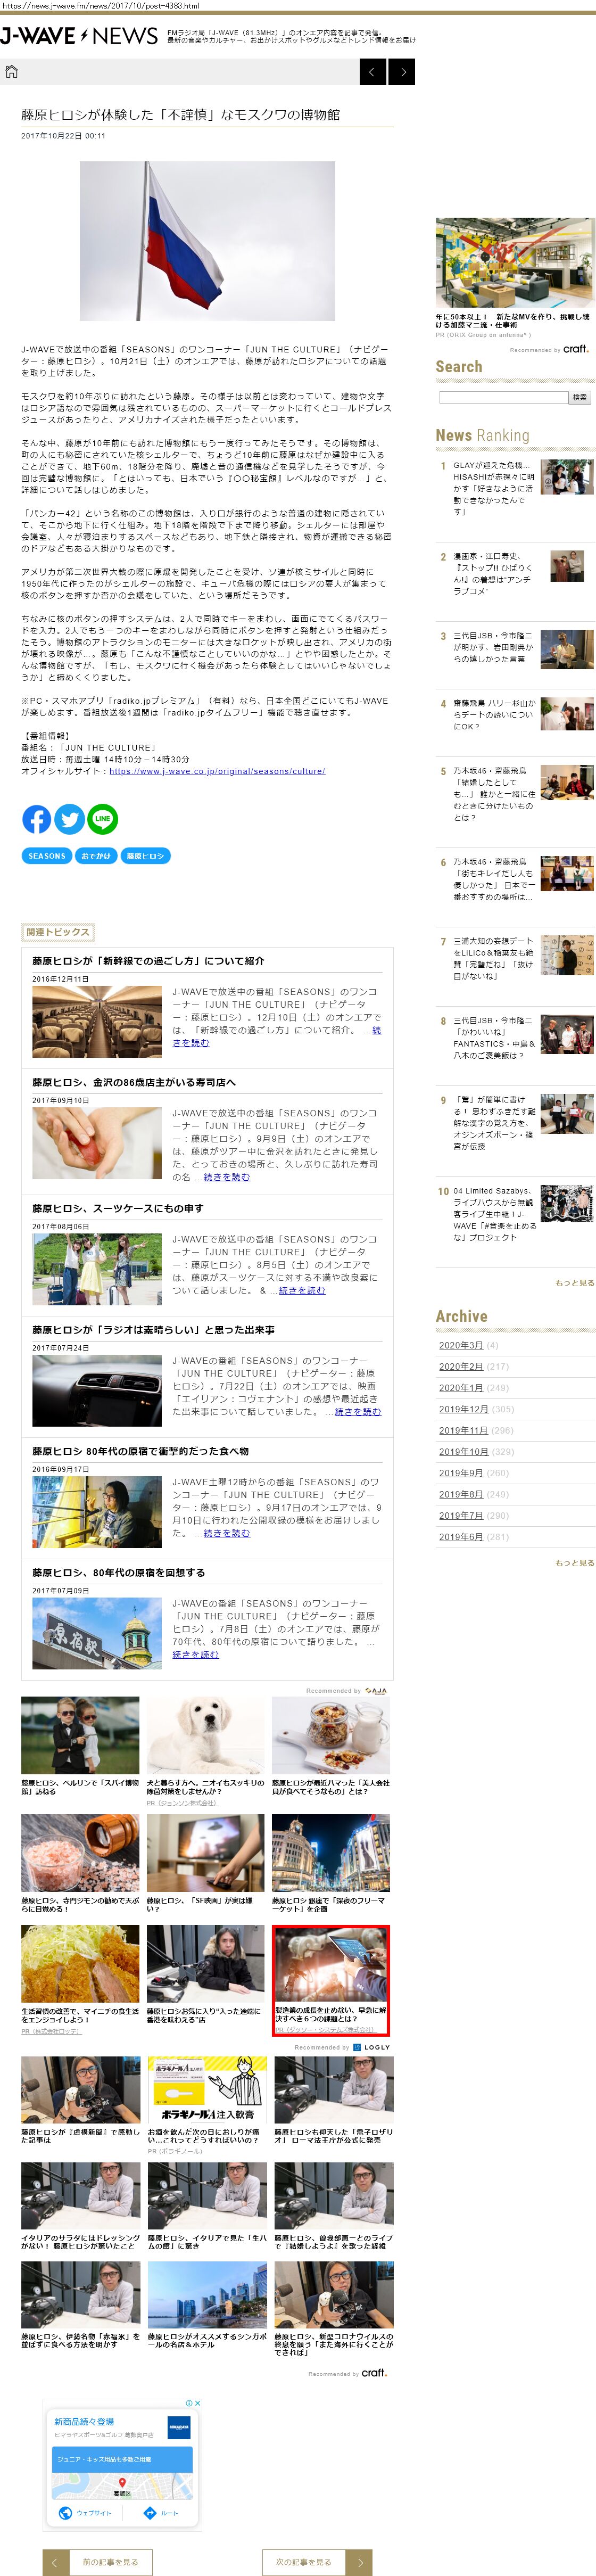Screen dimensions: 596x2576
Task: Open related topic 80年代の原宿を回想する
Action: [x=118, y=1572]
